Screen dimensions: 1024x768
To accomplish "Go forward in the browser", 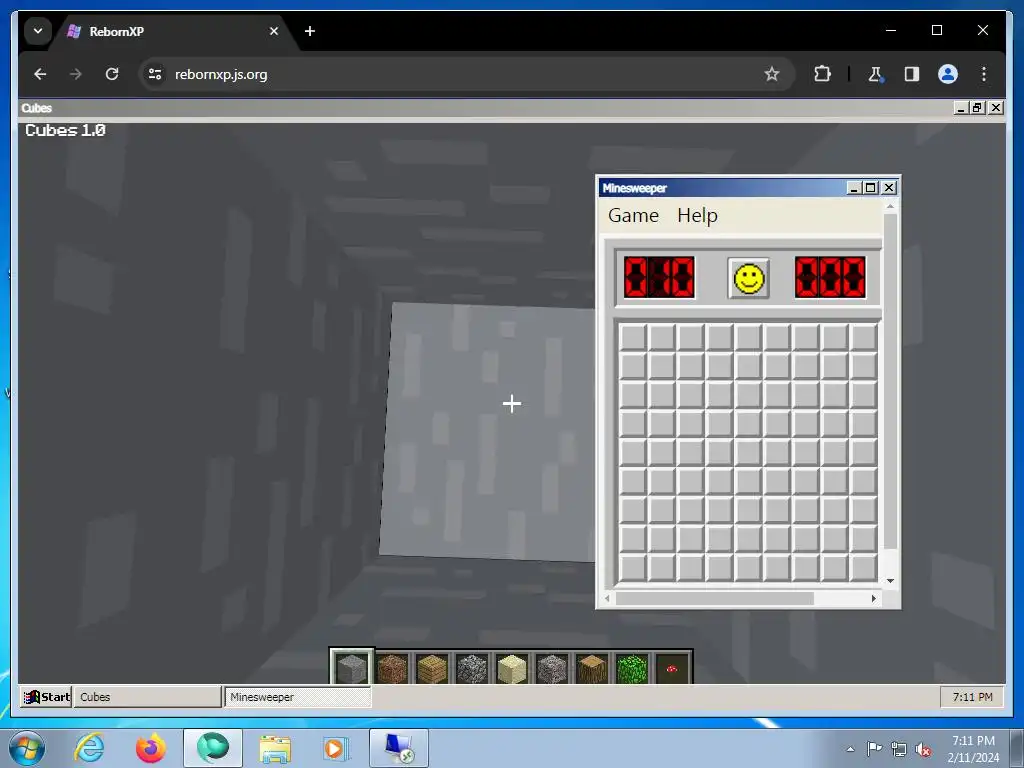I will (76, 74).
